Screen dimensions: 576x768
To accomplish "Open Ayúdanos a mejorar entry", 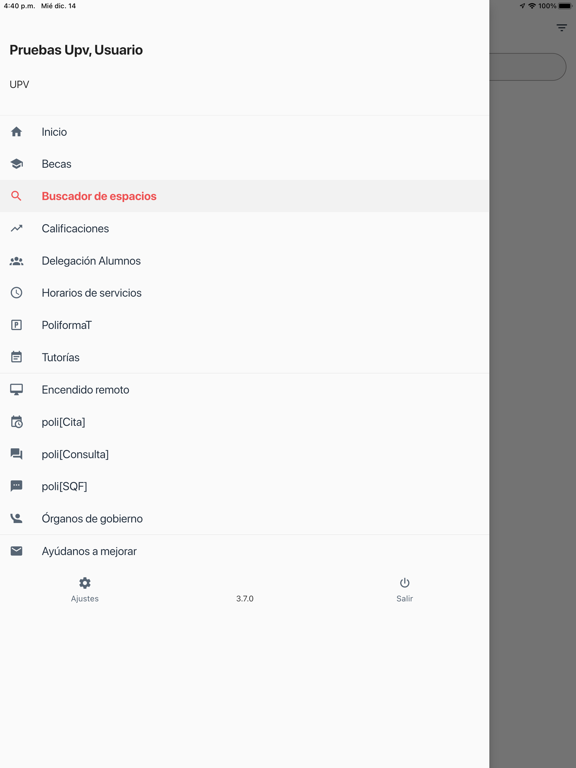I will click(244, 551).
